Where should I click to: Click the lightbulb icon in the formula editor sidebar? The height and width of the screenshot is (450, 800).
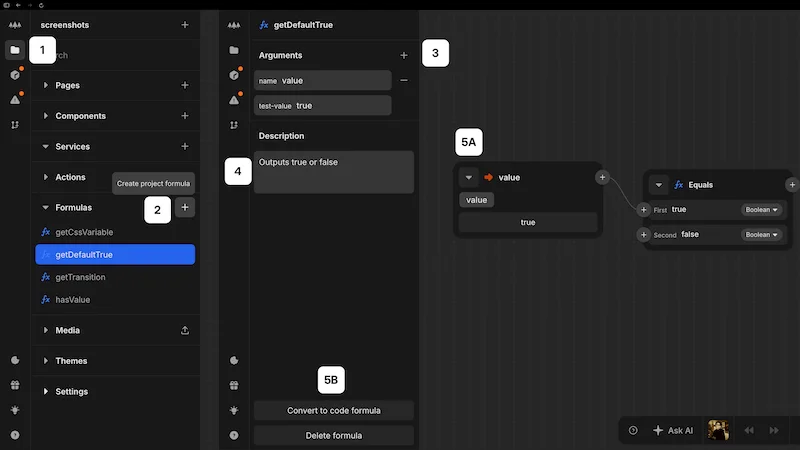click(x=234, y=410)
